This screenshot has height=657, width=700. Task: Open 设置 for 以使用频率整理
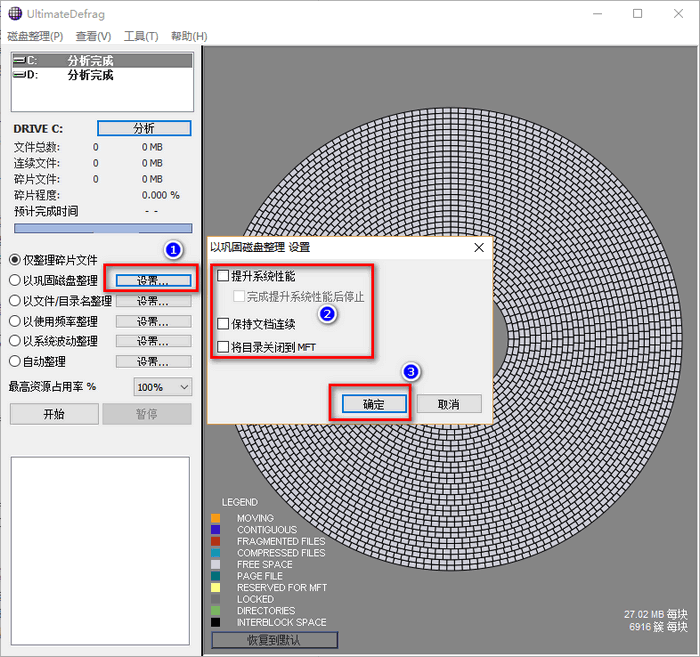pos(154,321)
